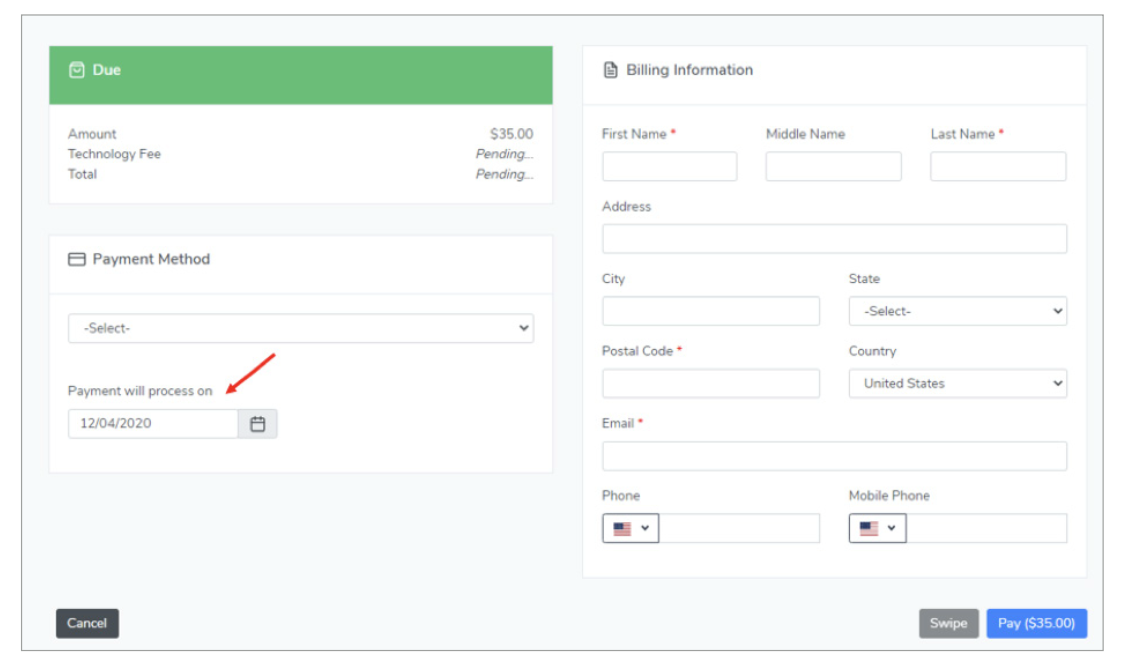The height and width of the screenshot is (670, 1126).
Task: Click the Pay ($35.00) button
Action: (1036, 623)
